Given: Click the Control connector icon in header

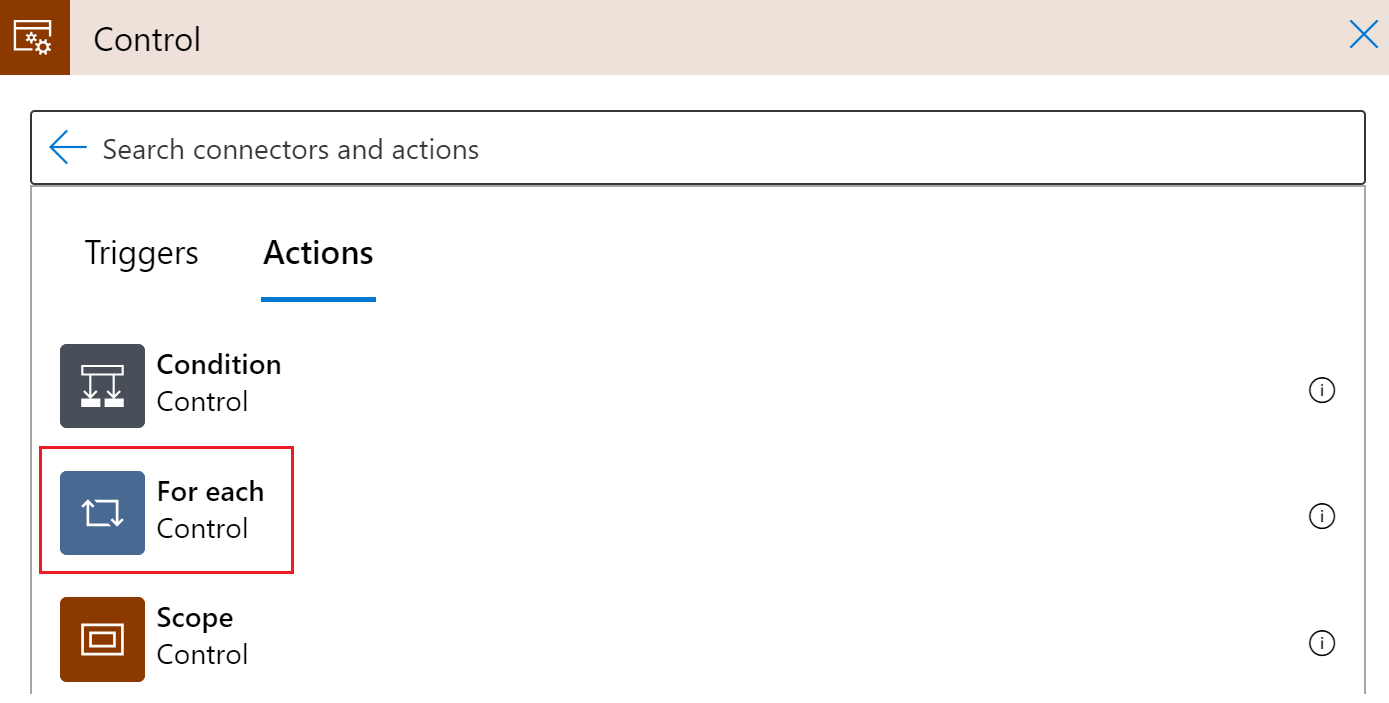Looking at the screenshot, I should coord(34,38).
